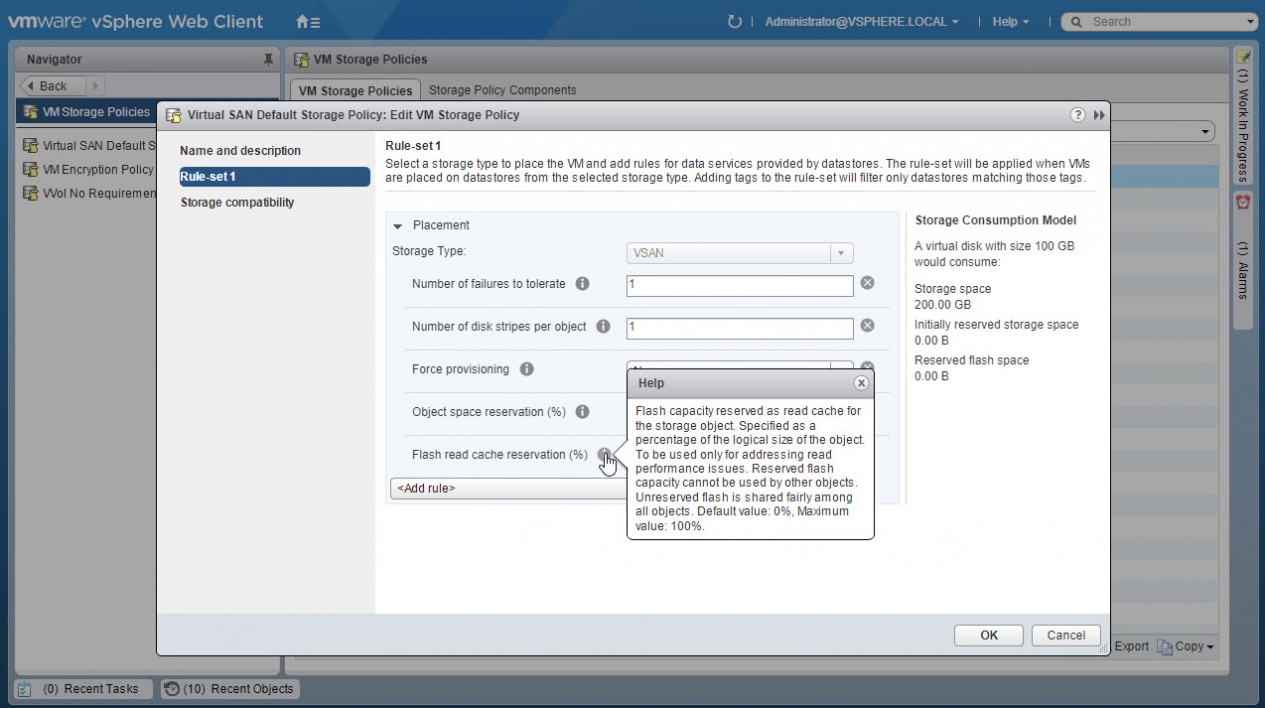
Task: Click info icon for Number of failures to tolerate
Action: [x=583, y=284]
